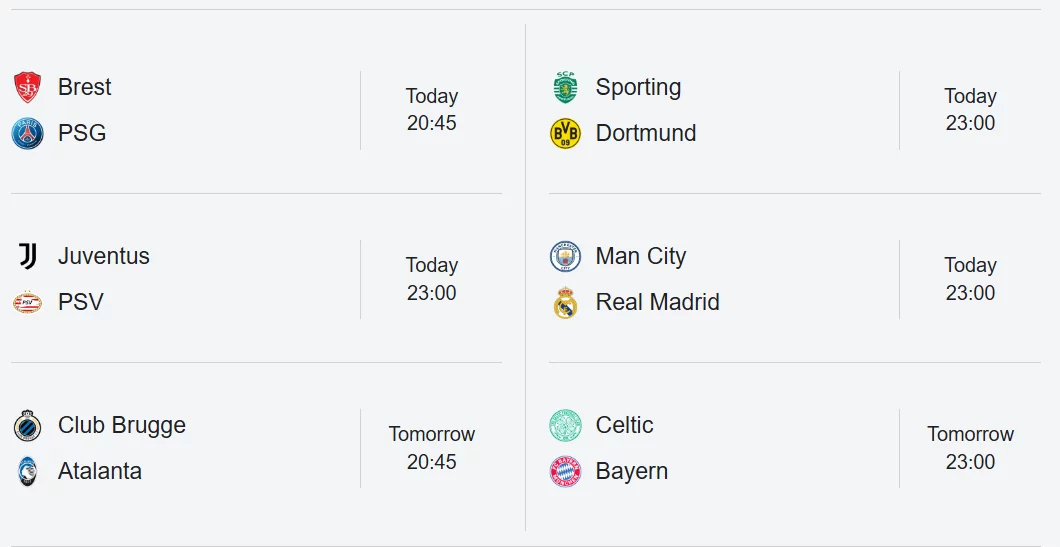The height and width of the screenshot is (547, 1060).
Task: Click the PSV Eindhoven crest
Action: point(28,302)
